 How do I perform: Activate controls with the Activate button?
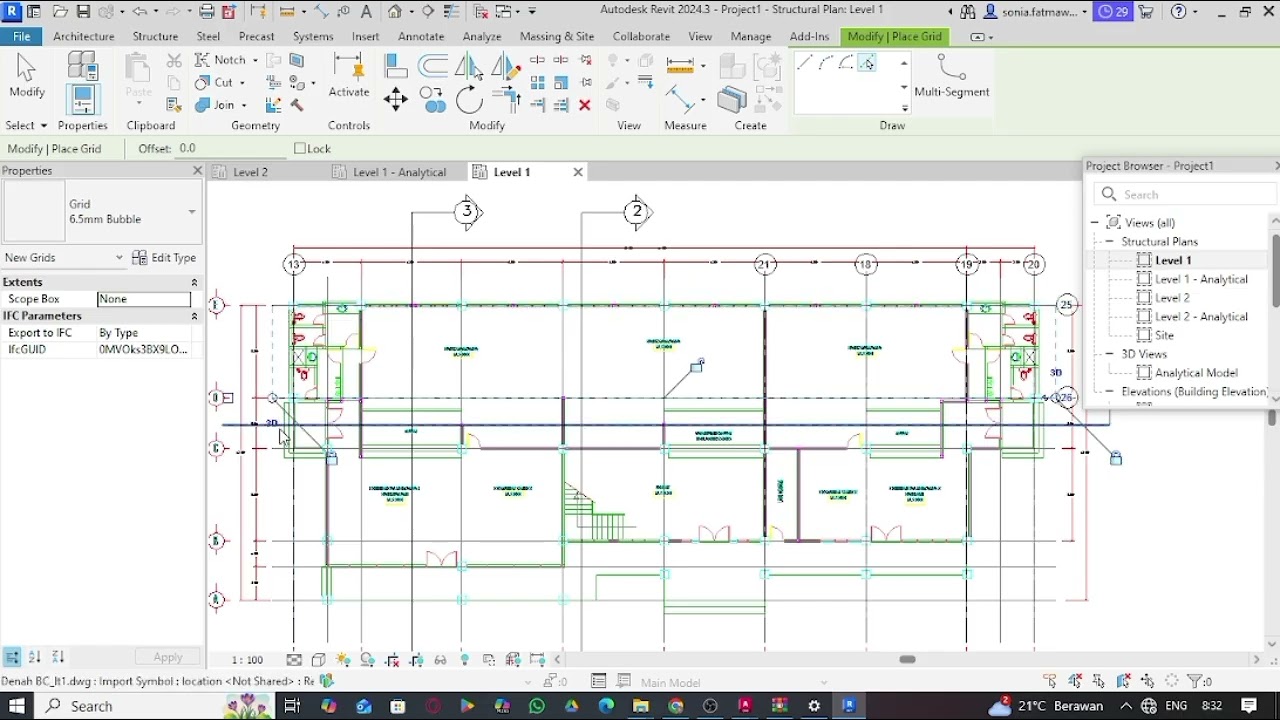tap(349, 77)
